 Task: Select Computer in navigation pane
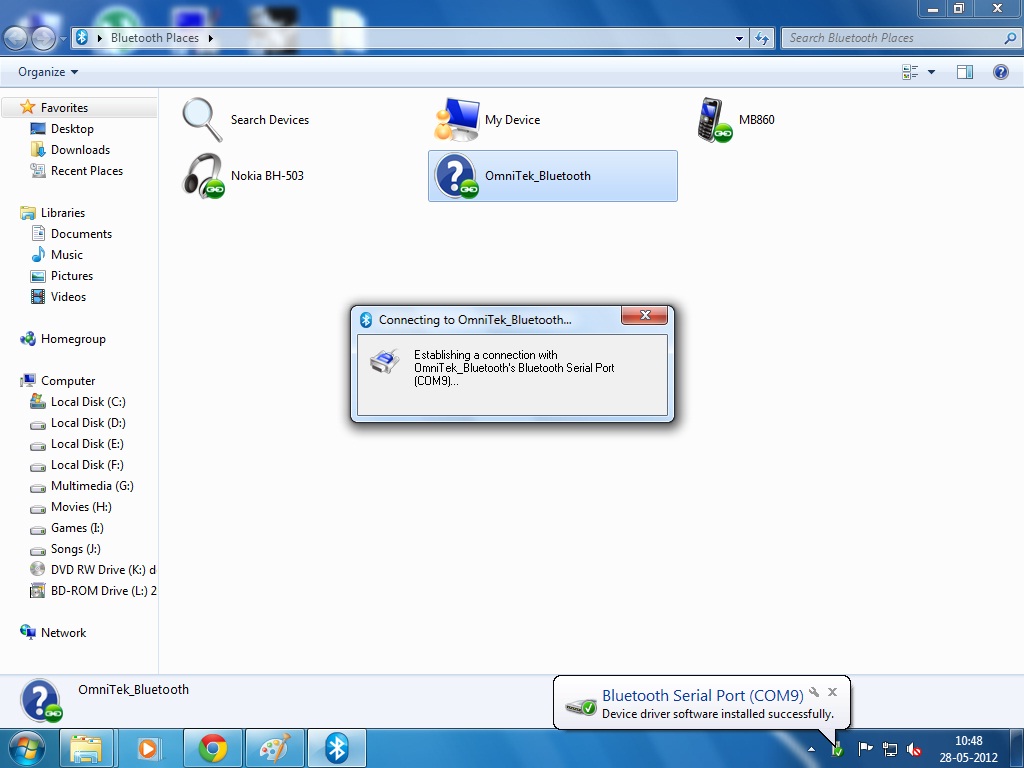[68, 381]
